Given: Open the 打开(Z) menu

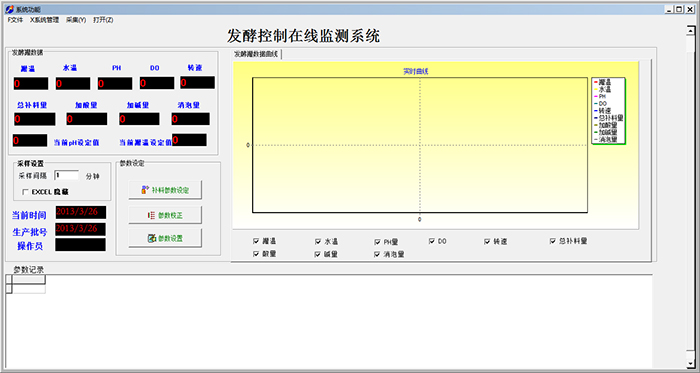Looking at the screenshot, I should point(103,20).
